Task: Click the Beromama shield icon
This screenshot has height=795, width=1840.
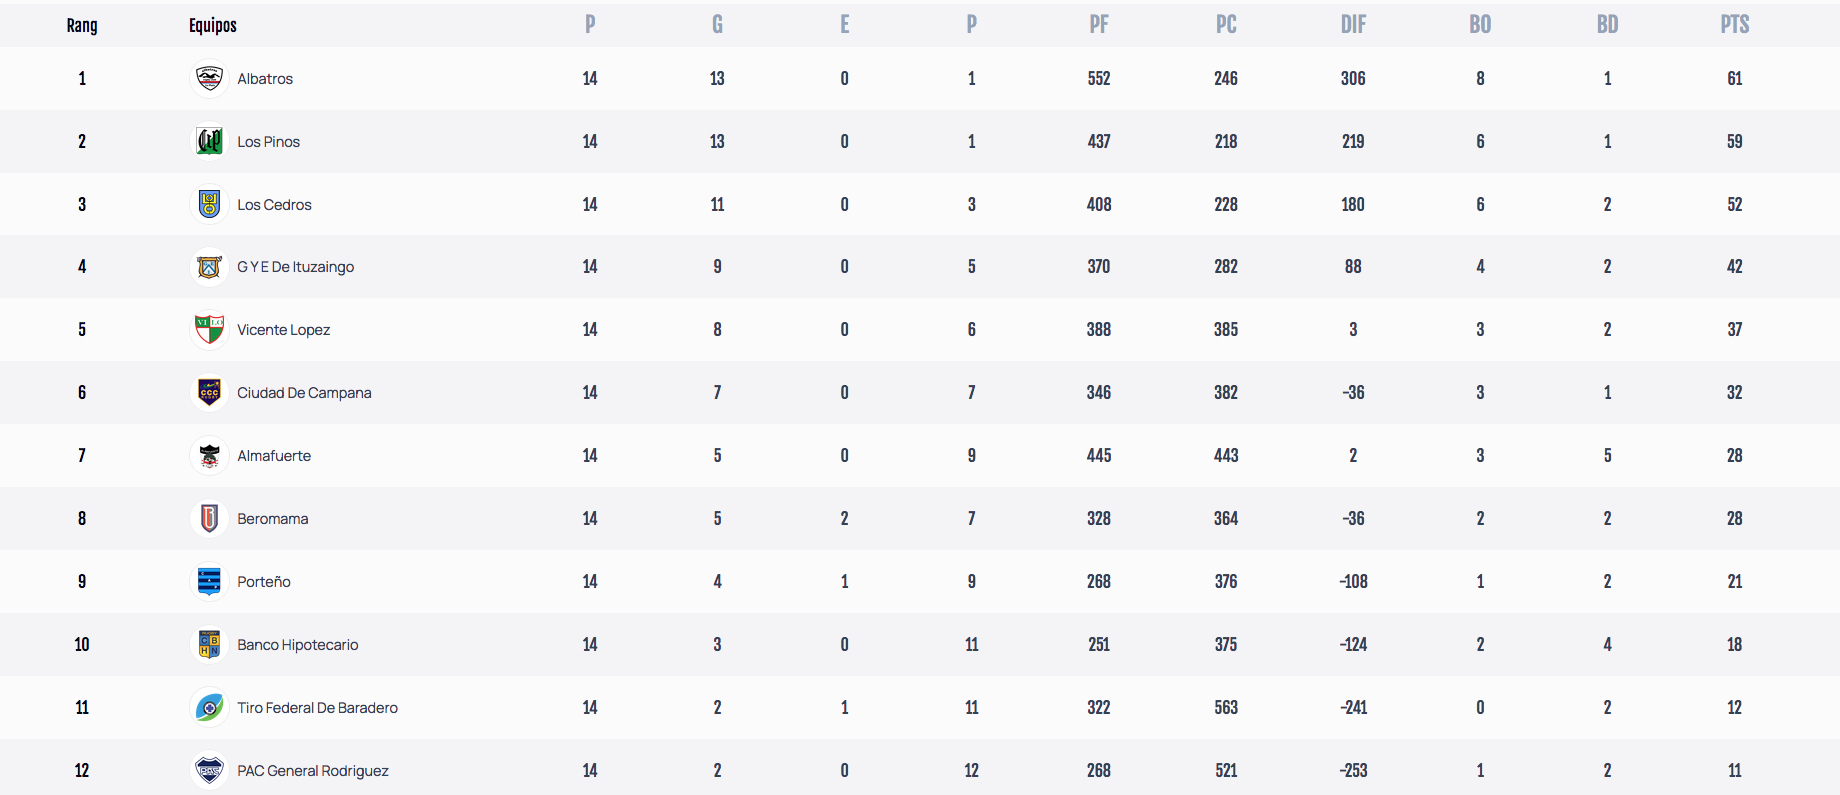Action: pyautogui.click(x=209, y=518)
